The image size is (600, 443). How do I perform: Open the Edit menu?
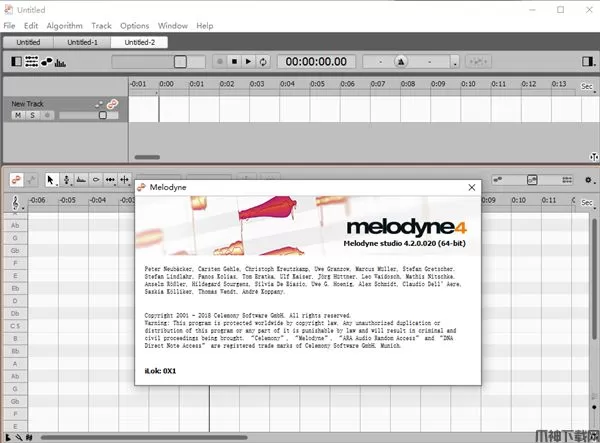pos(31,26)
